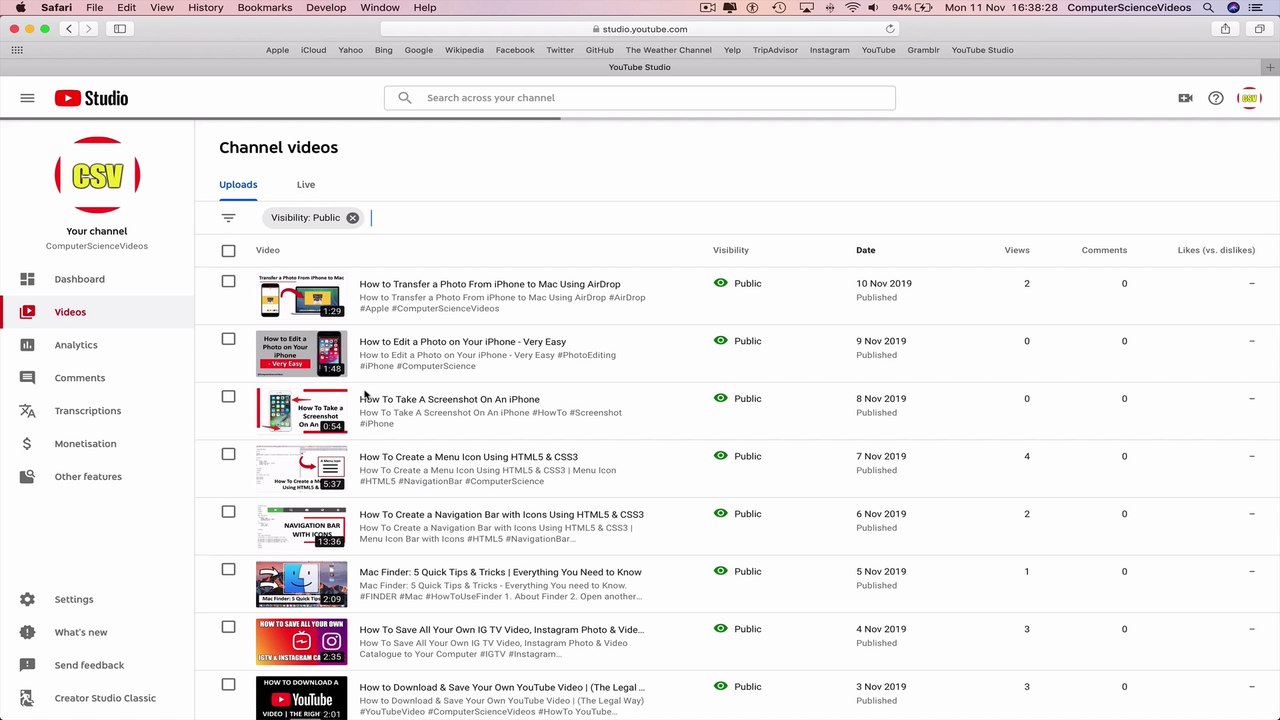1280x720 pixels.
Task: Open the Help question mark icon
Action: (1215, 98)
